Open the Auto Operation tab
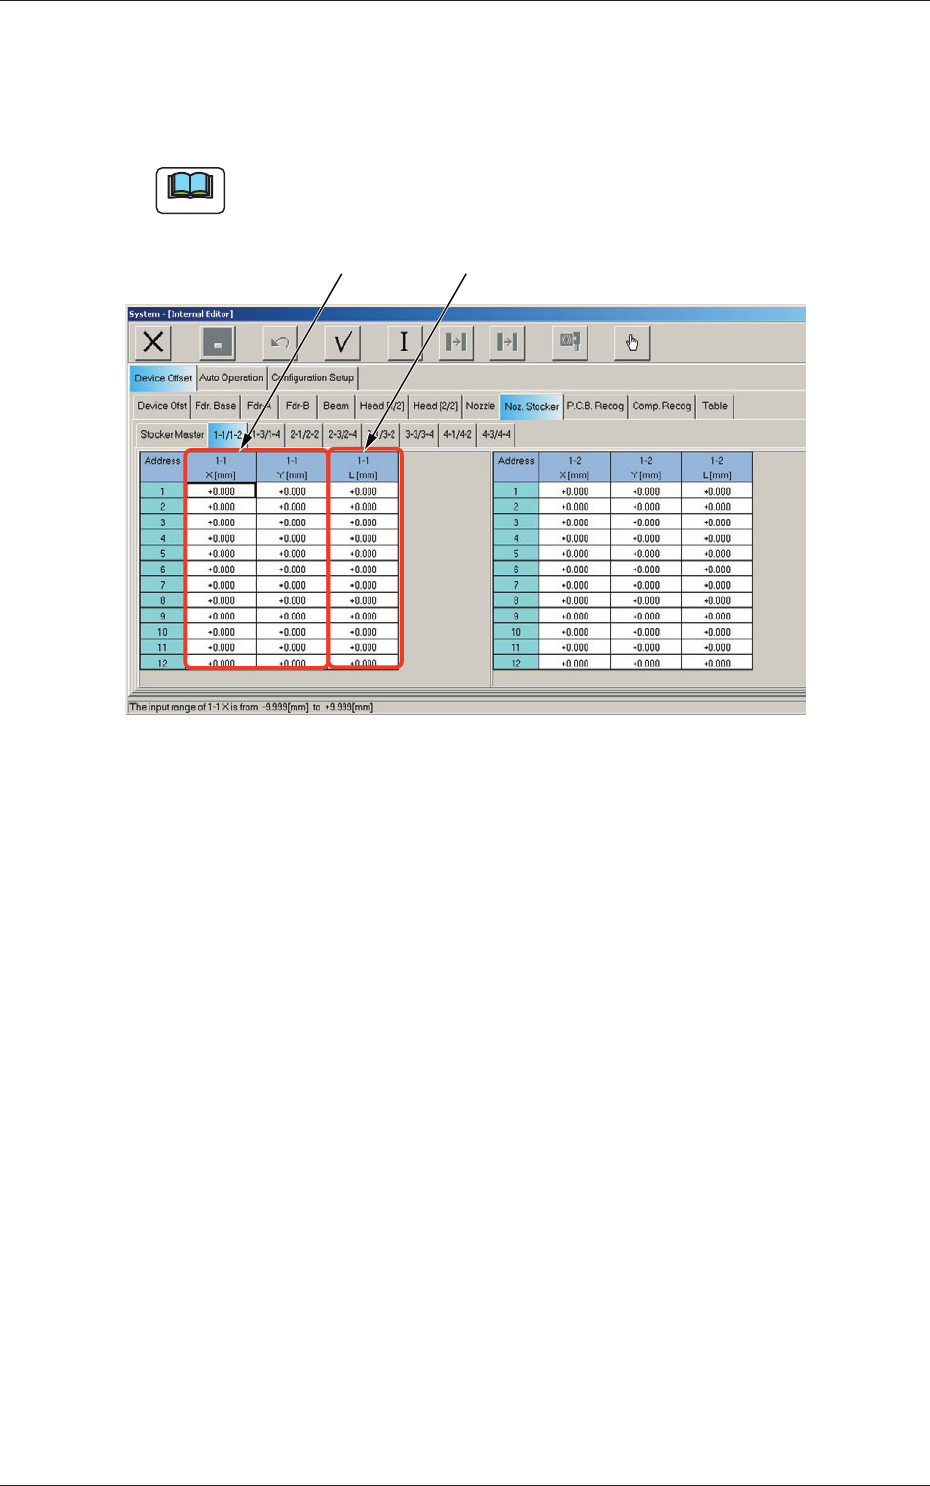 click(231, 378)
